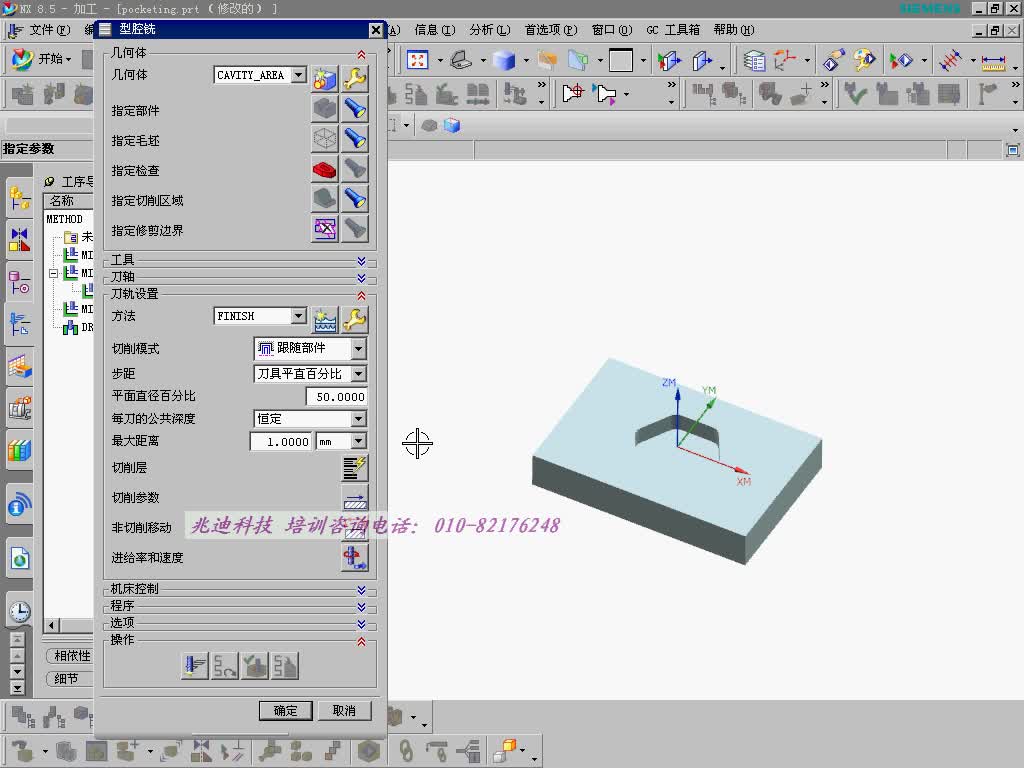
Task: Open Feeds and Speeds (进给率和速度) icon
Action: 355,558
